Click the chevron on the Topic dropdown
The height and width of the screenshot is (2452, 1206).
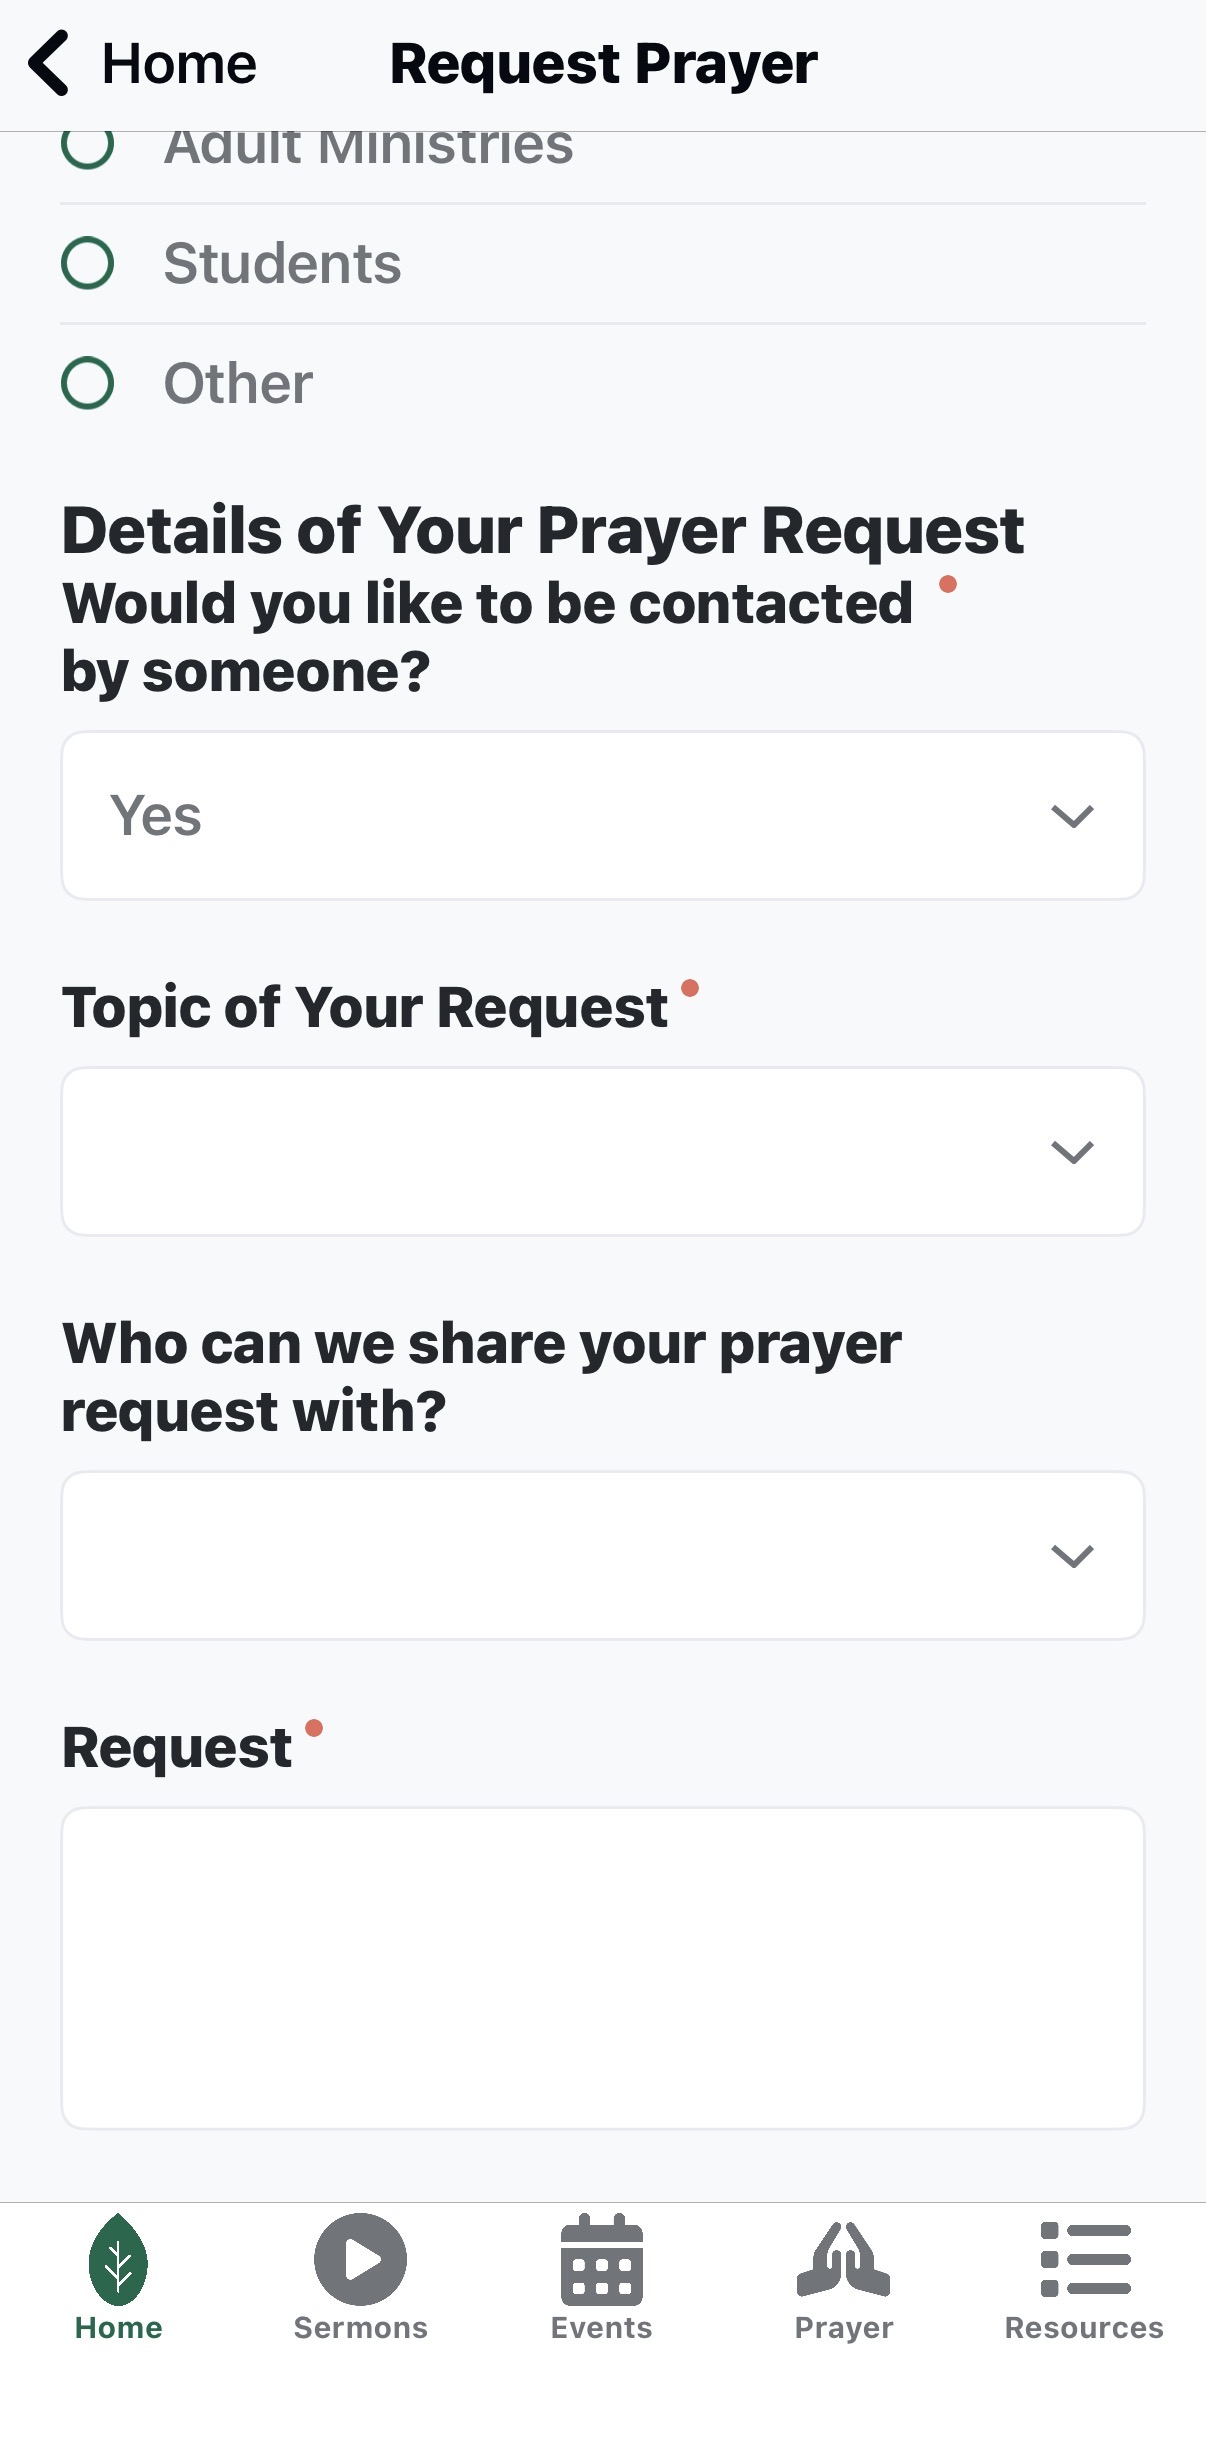point(1072,1152)
